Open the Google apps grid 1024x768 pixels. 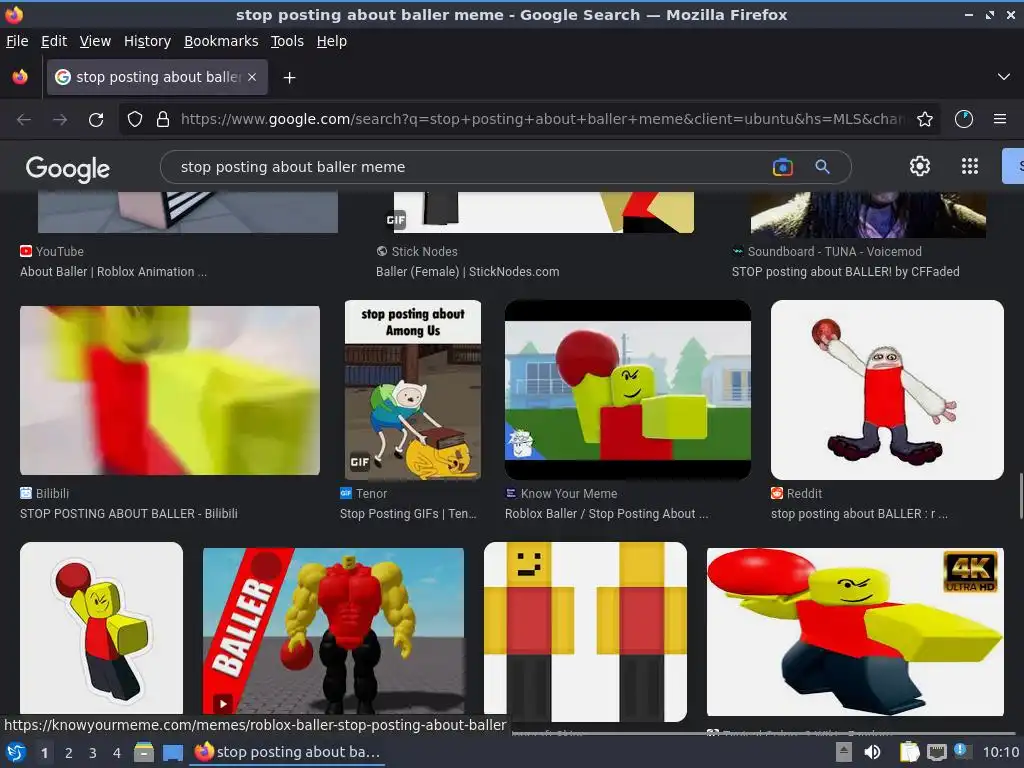click(970, 167)
